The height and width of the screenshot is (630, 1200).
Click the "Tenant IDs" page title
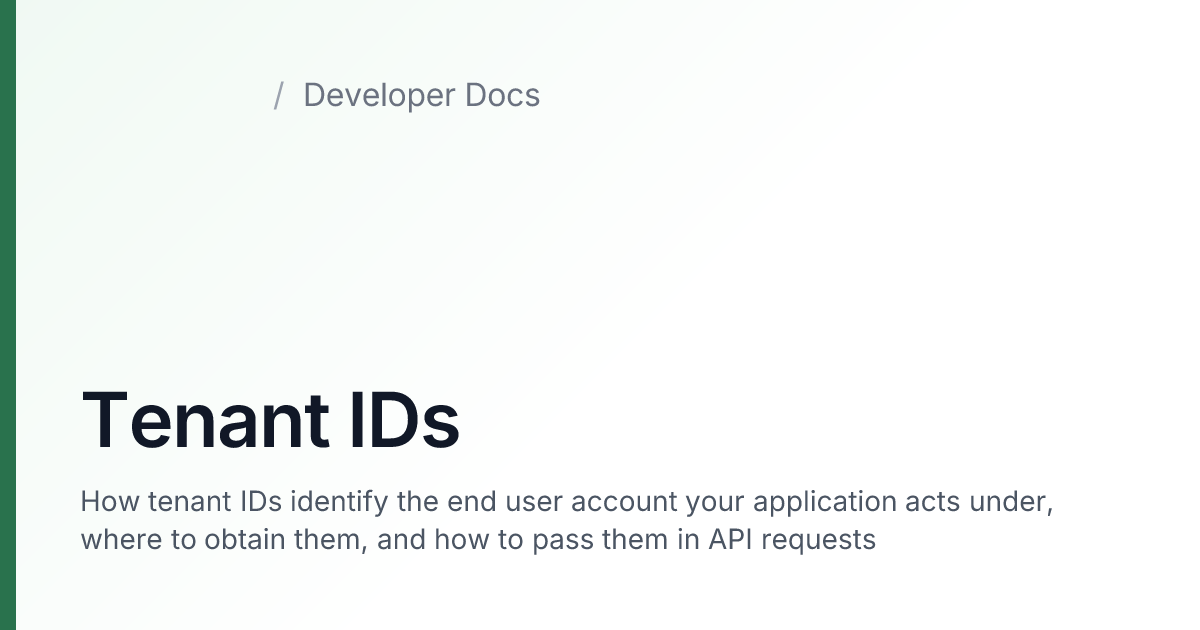pos(270,421)
